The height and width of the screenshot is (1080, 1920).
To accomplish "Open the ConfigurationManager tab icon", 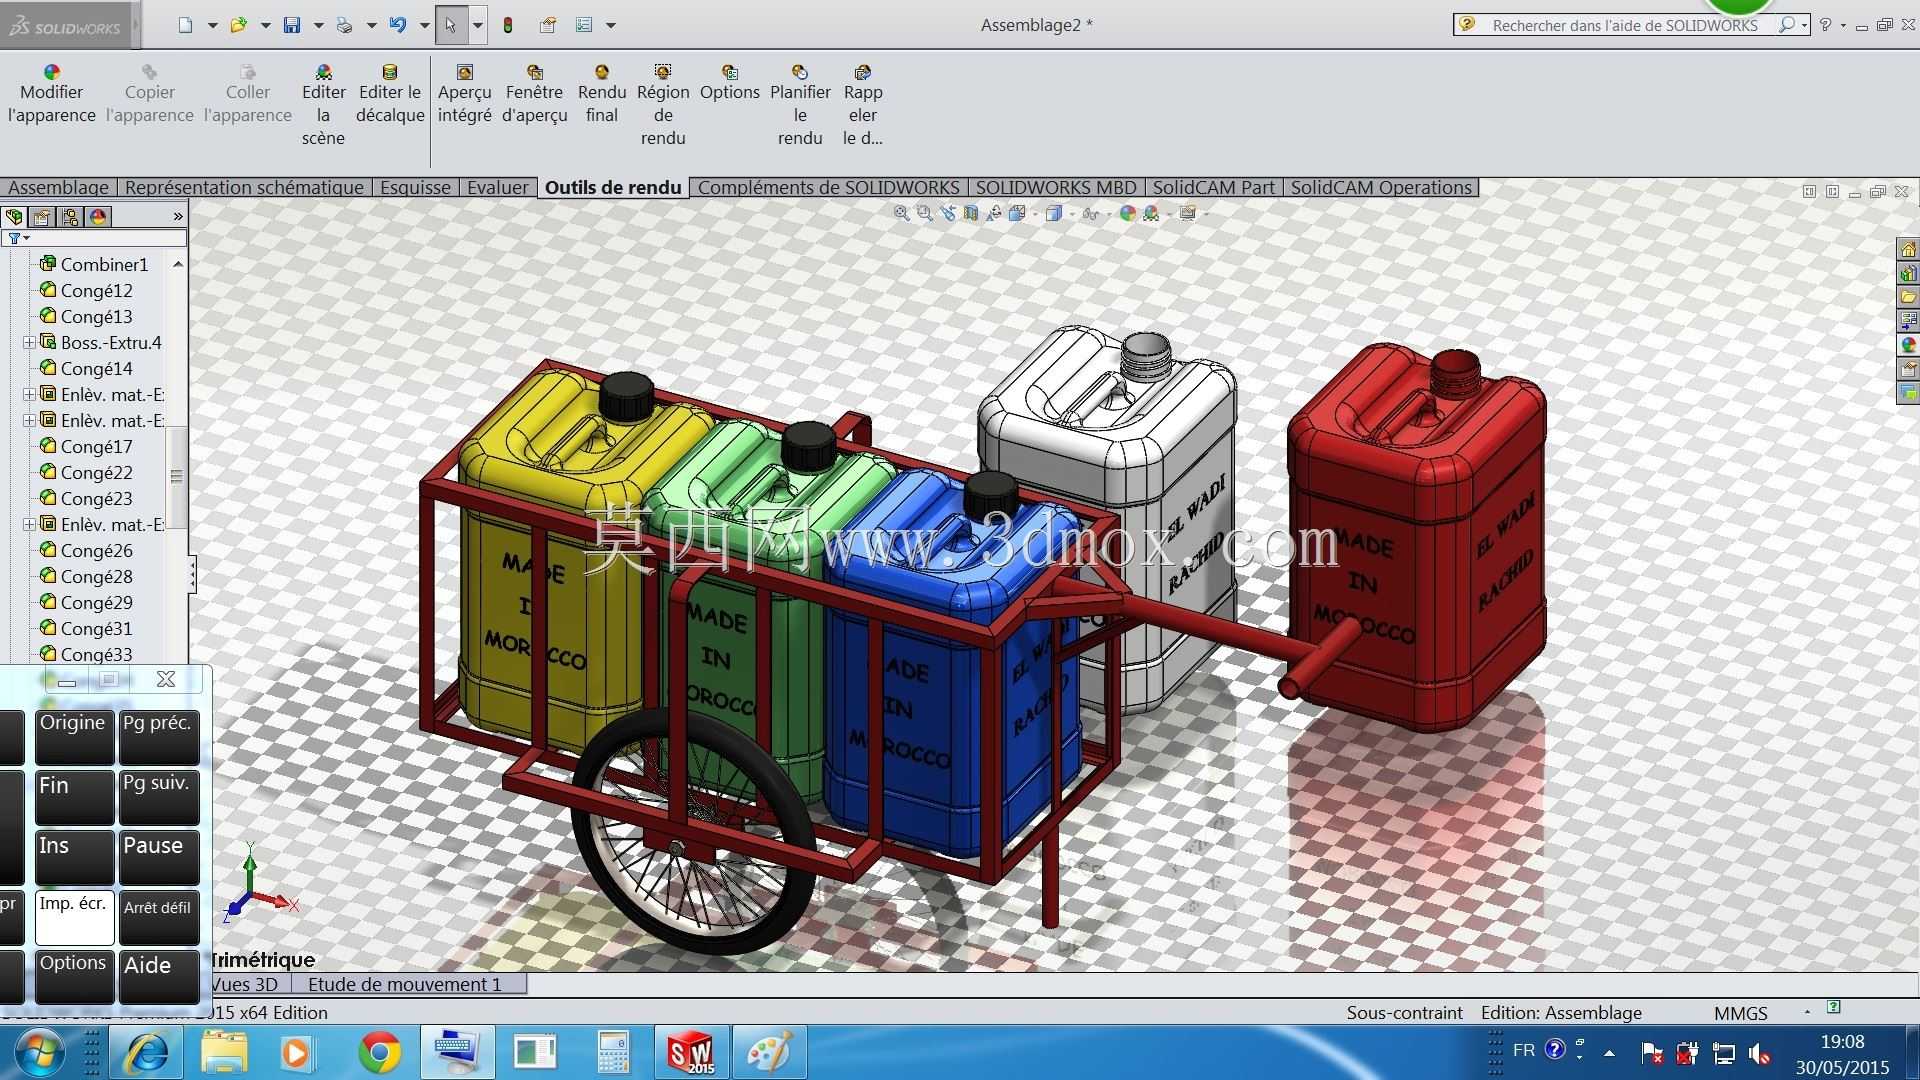I will [x=70, y=217].
